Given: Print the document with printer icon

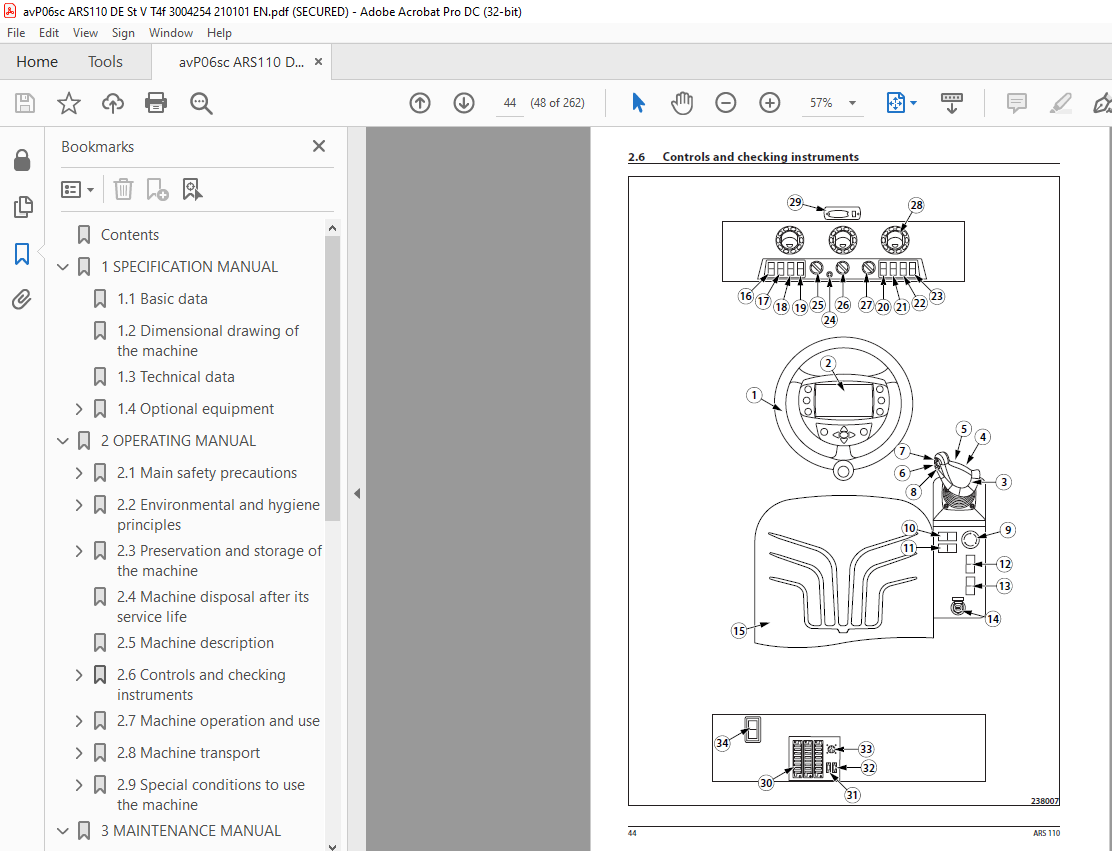Looking at the screenshot, I should click(x=156, y=104).
